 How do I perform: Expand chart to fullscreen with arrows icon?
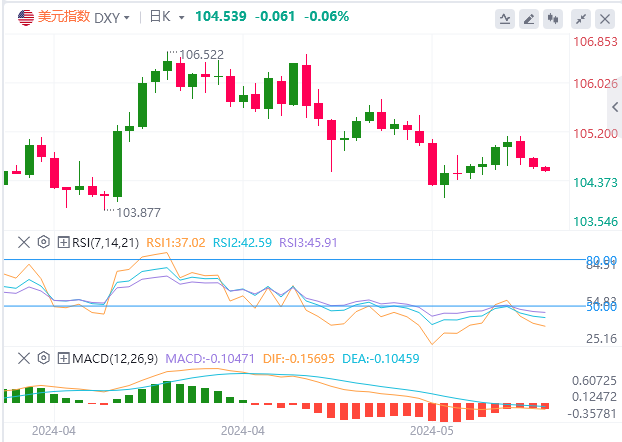(x=581, y=18)
